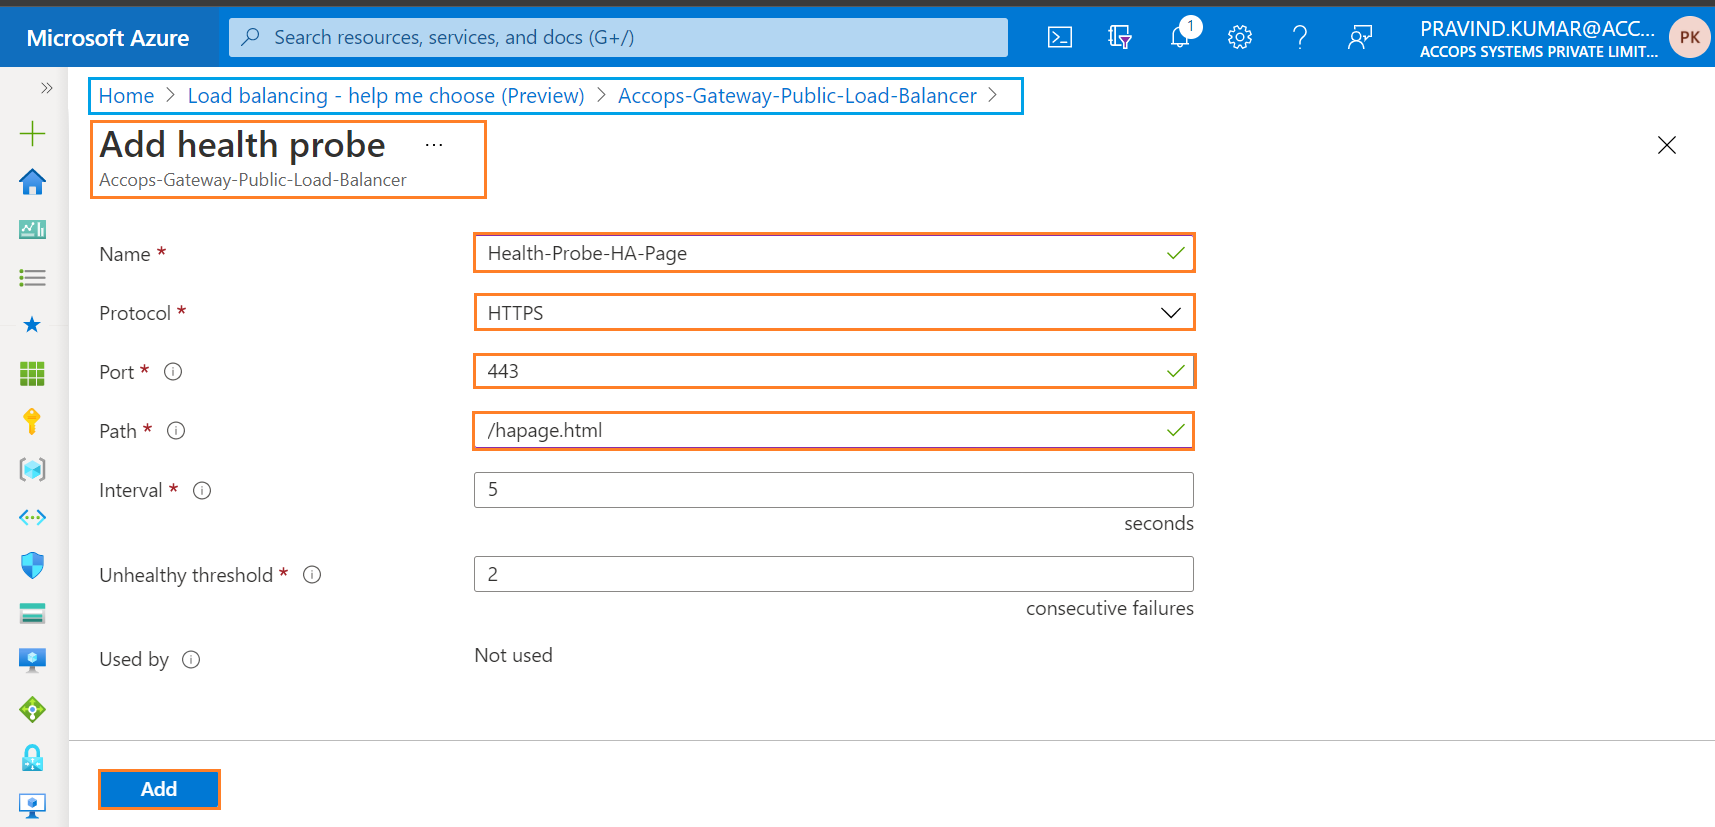
Task: Expand the left sidebar menu
Action: tap(46, 88)
